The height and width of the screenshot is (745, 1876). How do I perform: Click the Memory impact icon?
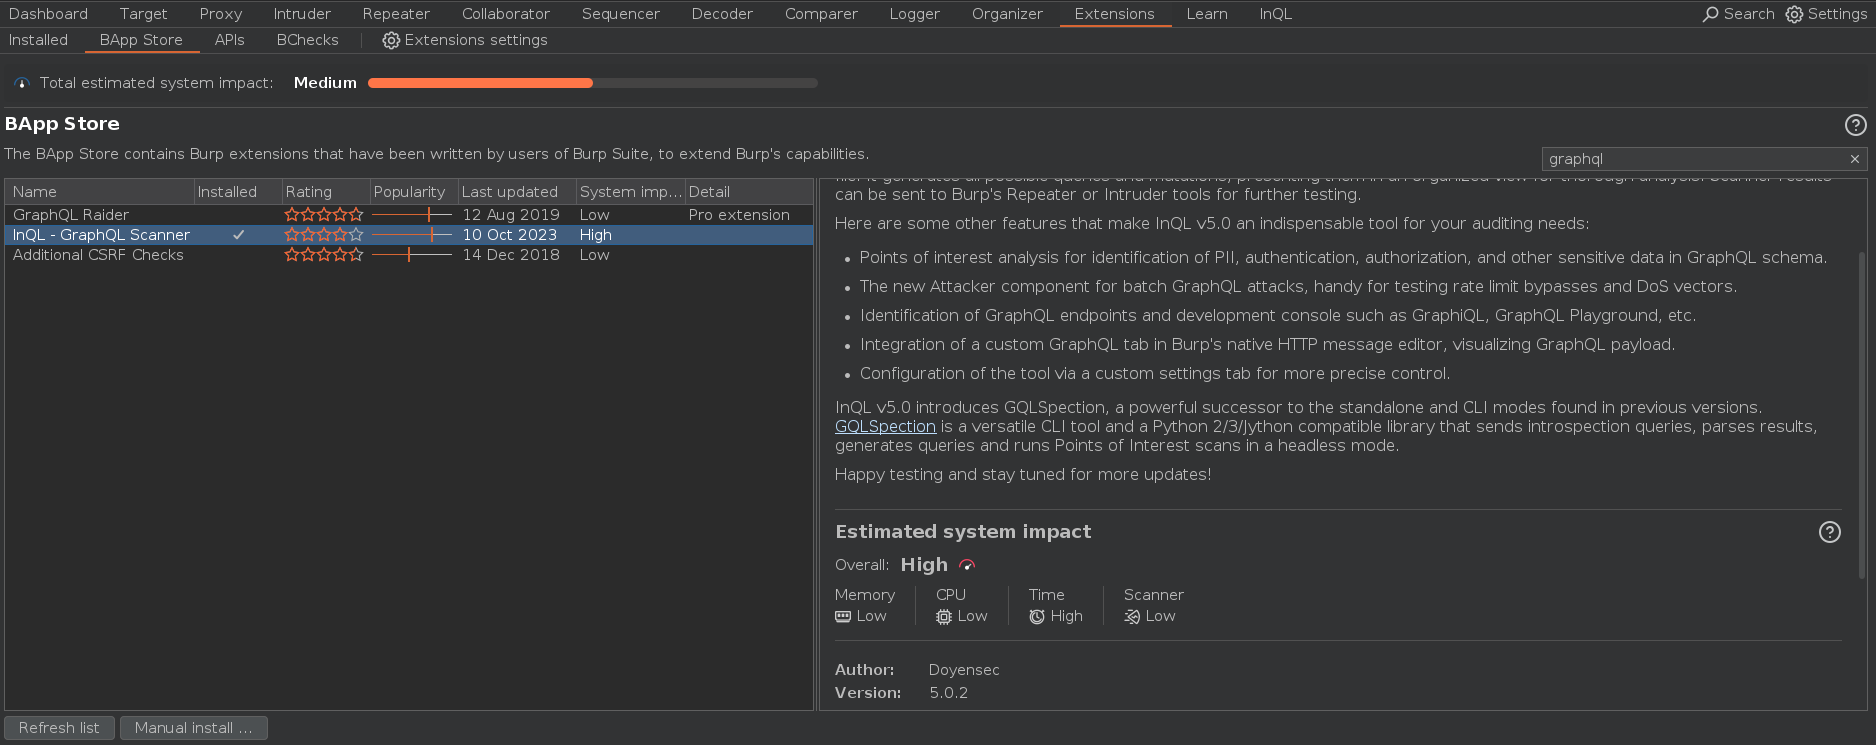pyautogui.click(x=843, y=617)
